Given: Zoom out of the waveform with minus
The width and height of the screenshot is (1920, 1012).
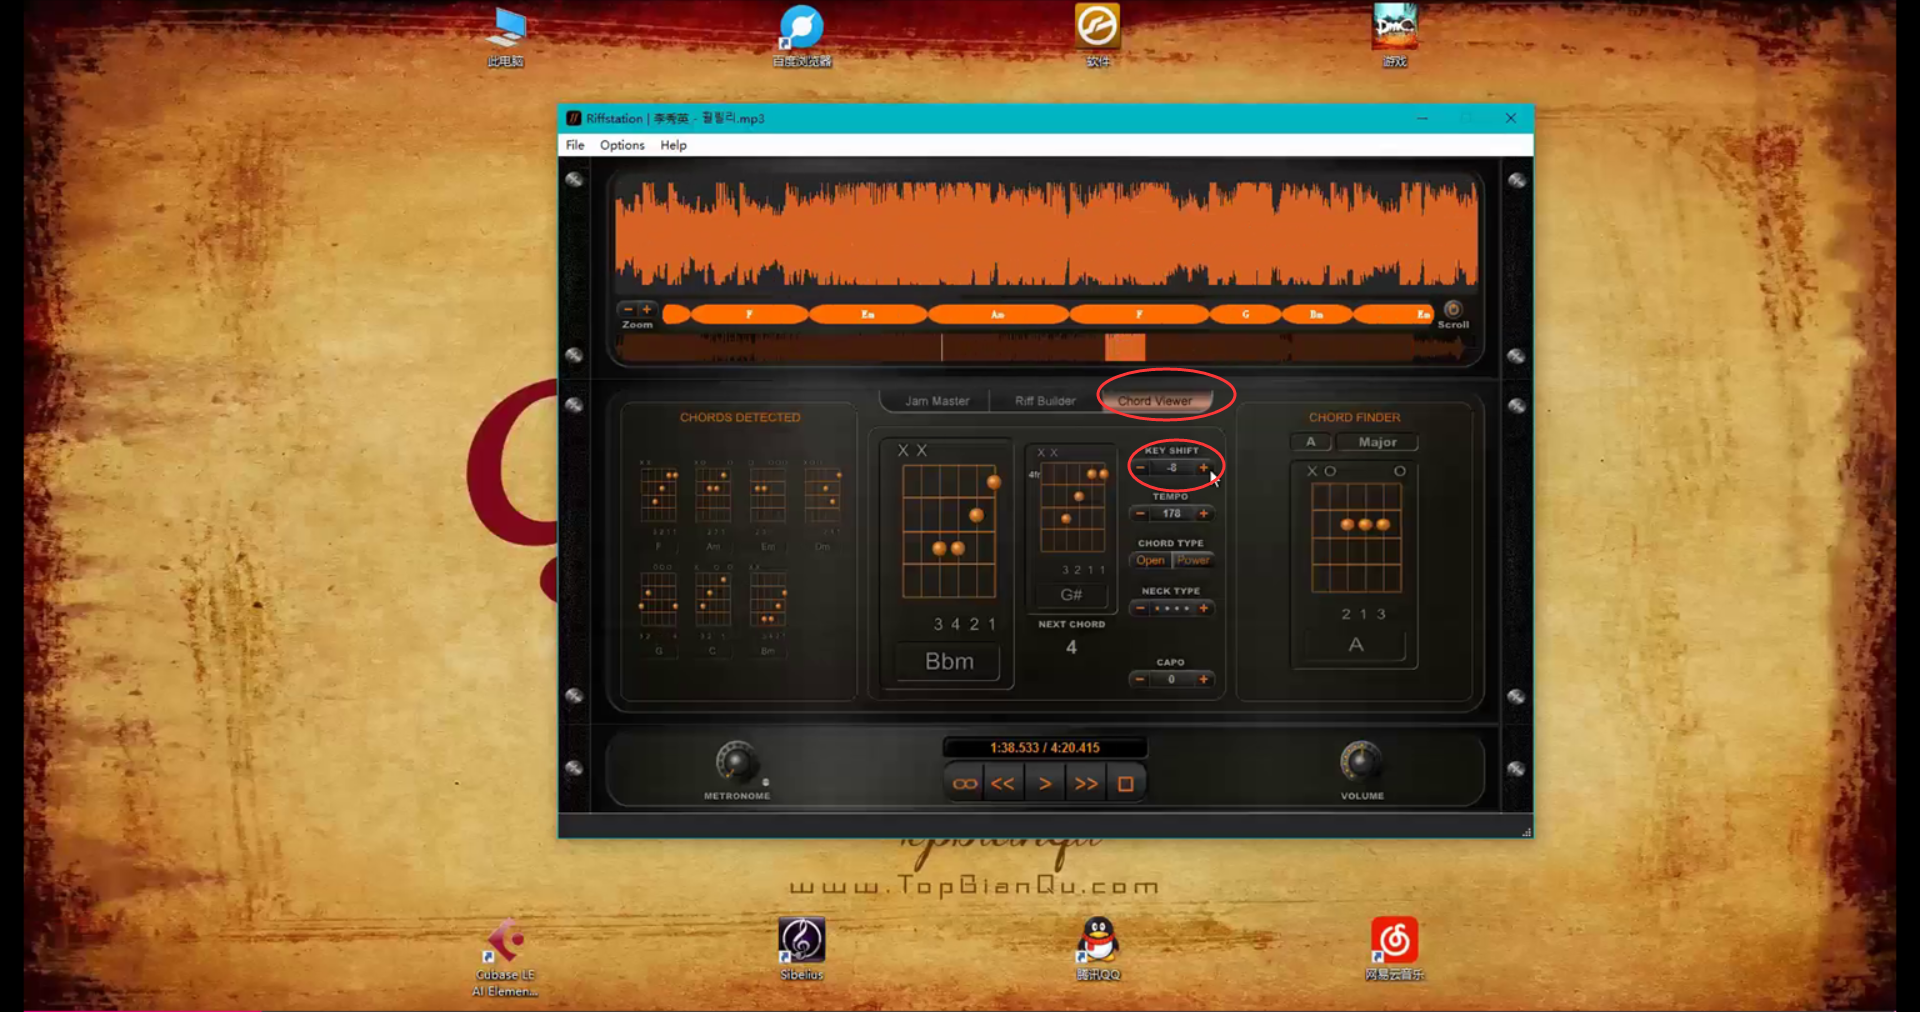Looking at the screenshot, I should coord(628,309).
